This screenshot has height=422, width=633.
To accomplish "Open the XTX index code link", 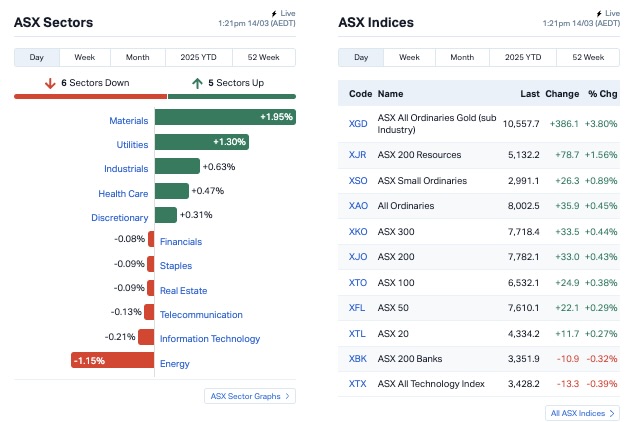I will pos(358,384).
